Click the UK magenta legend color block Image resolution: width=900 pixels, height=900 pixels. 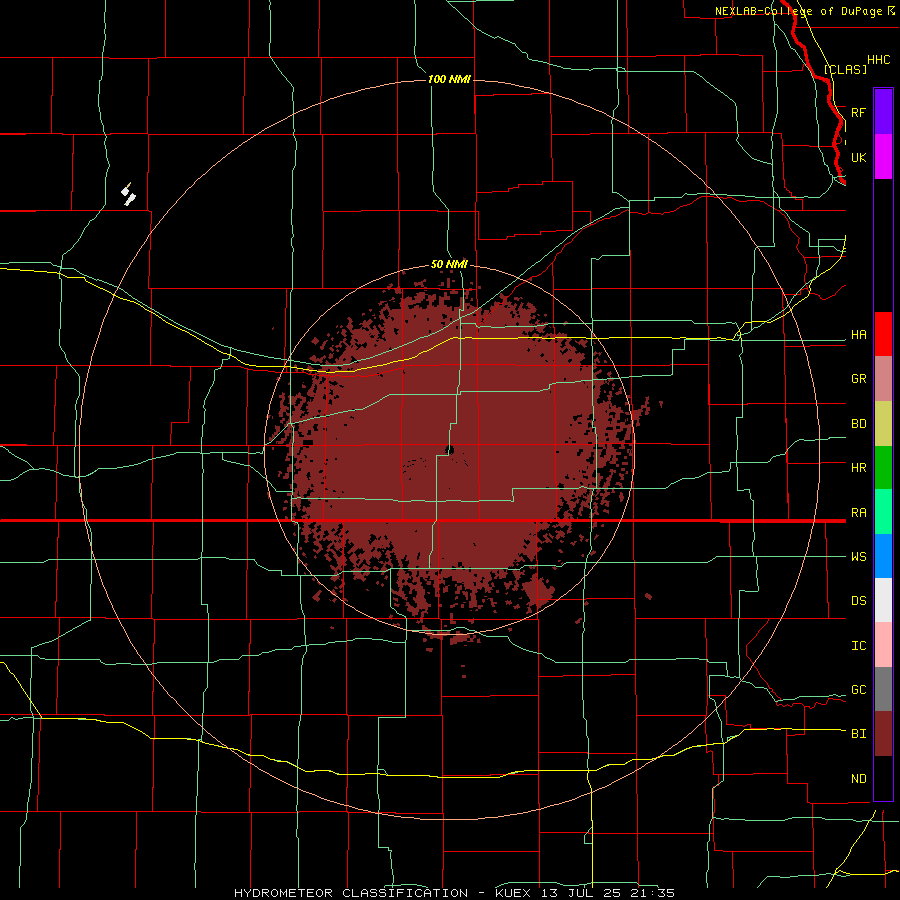[883, 157]
